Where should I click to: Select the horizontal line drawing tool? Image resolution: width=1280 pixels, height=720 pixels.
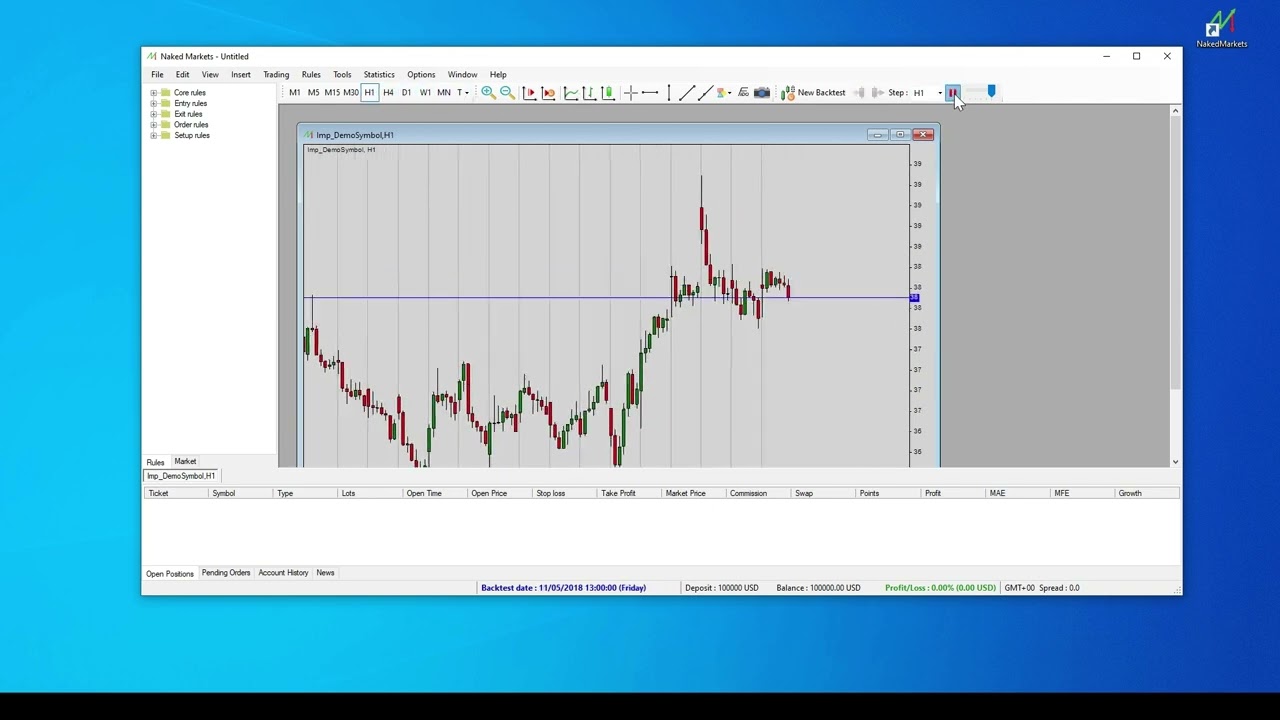650,92
